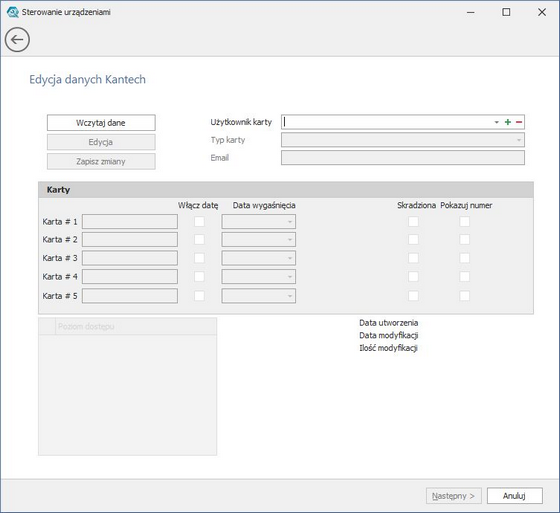Click the Data utworzenia label

click(x=389, y=323)
